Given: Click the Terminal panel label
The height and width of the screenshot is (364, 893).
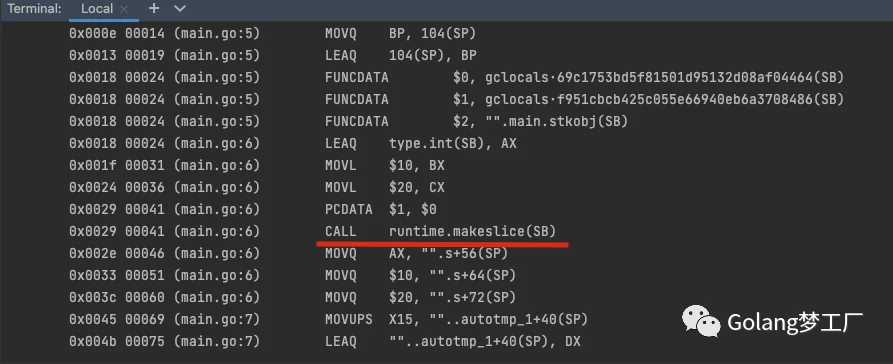Looking at the screenshot, I should click(34, 9).
